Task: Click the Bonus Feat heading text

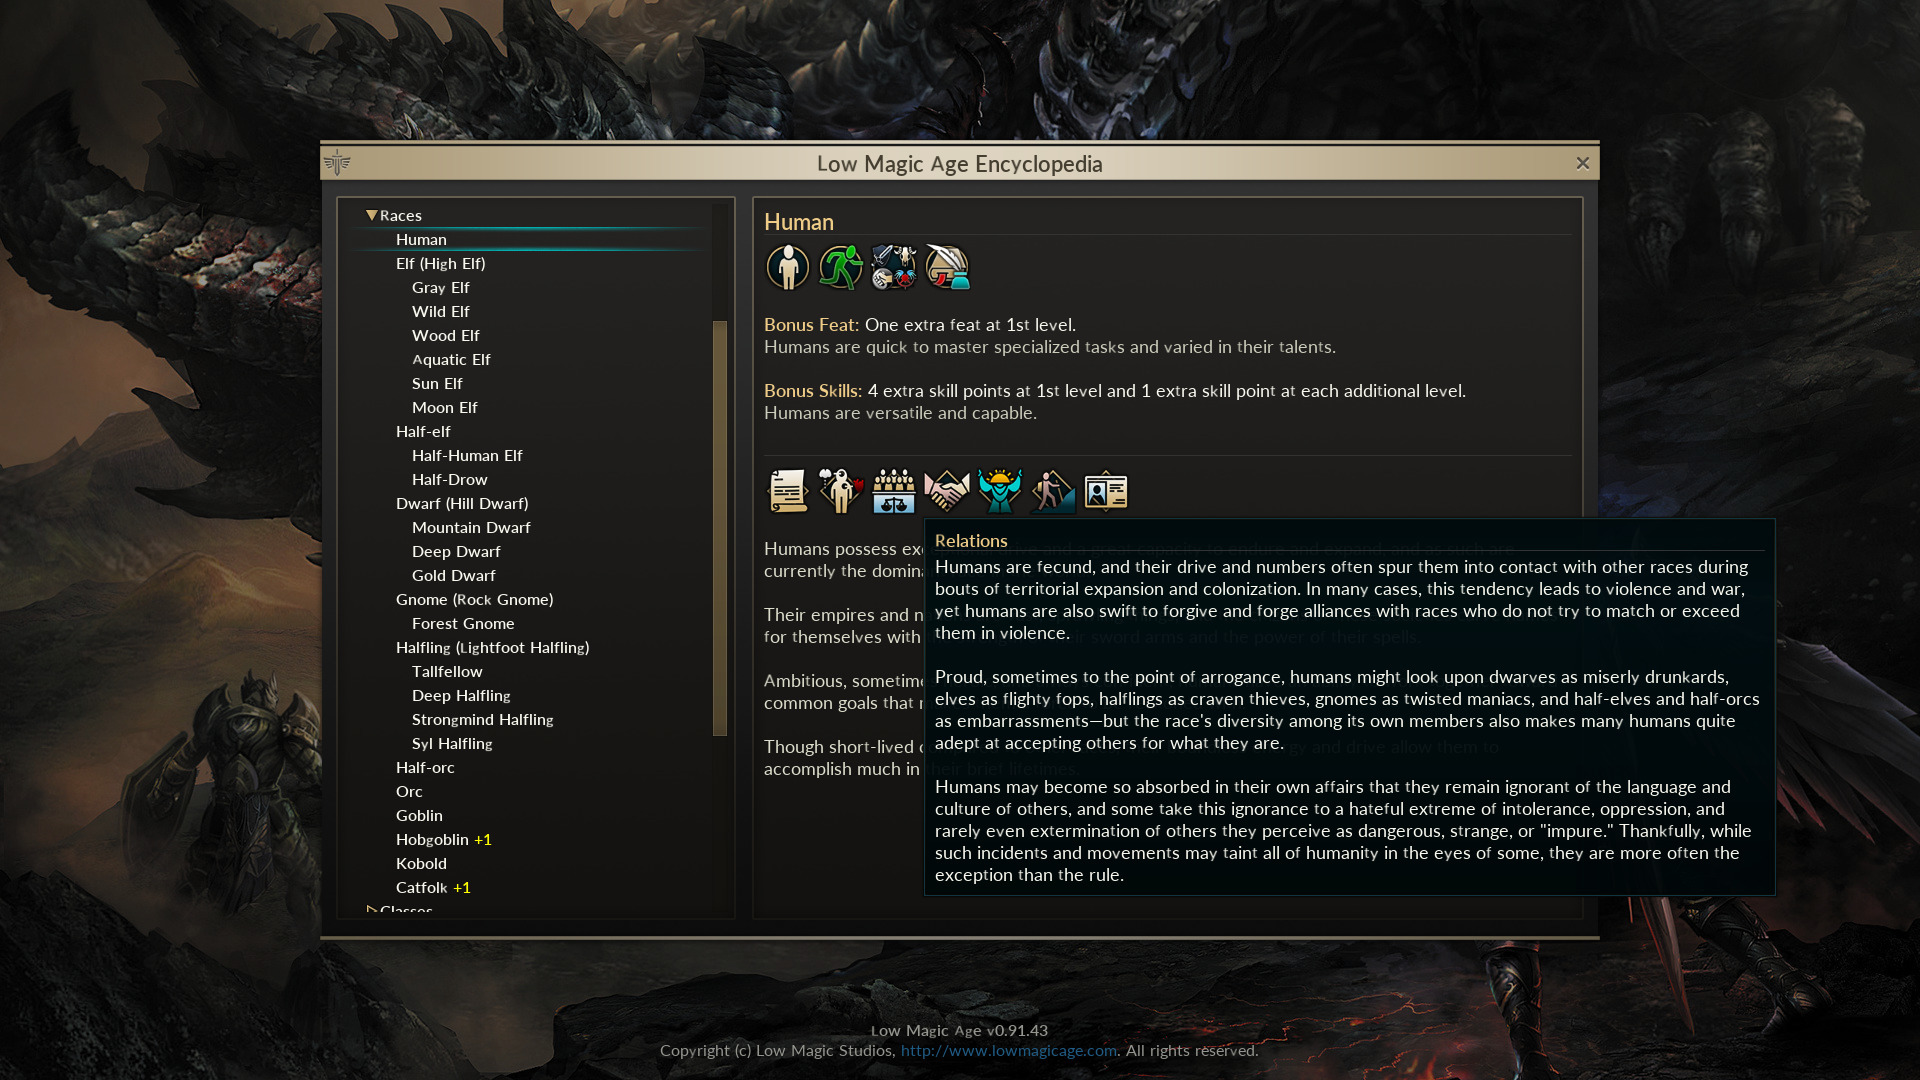Action: pyautogui.click(x=811, y=324)
